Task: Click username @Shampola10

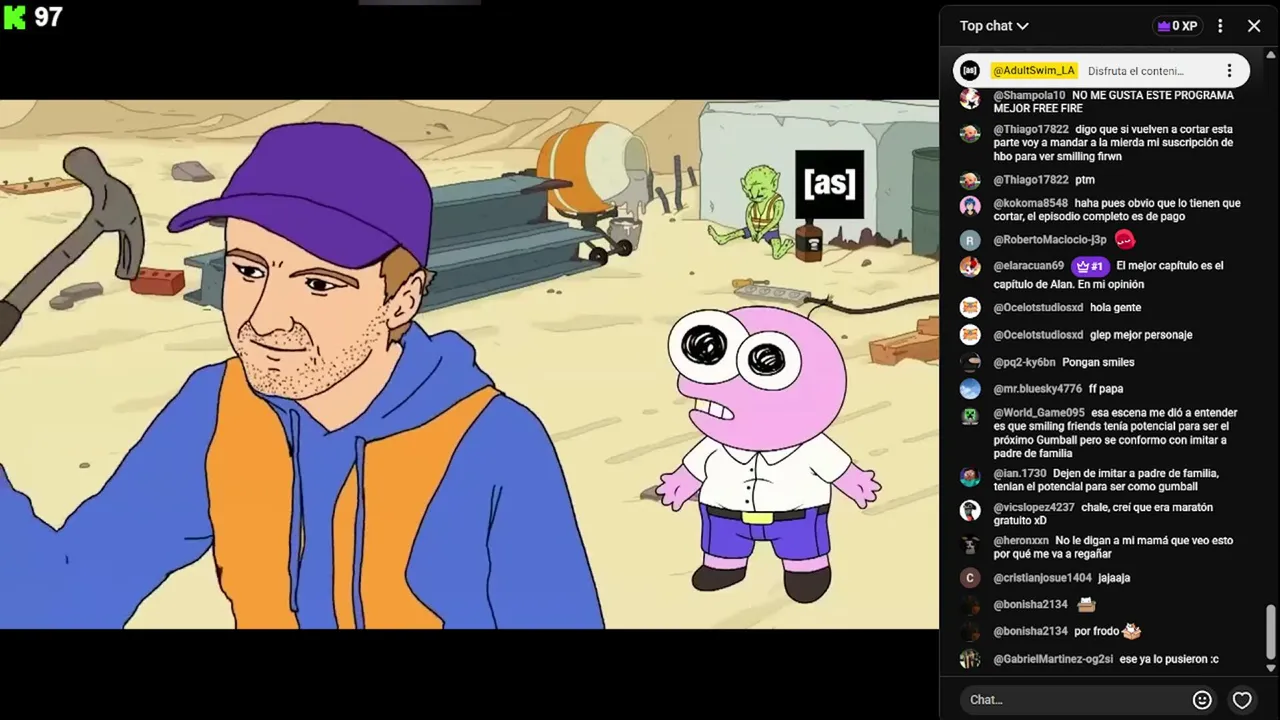Action: tap(1029, 96)
